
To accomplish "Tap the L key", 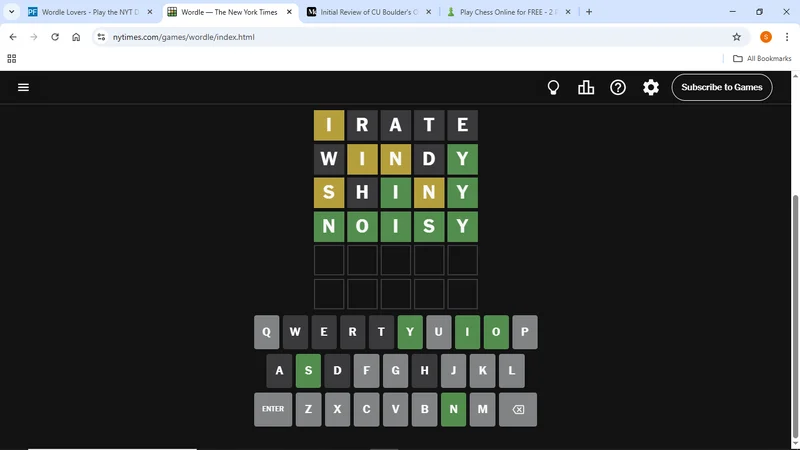I will pos(512,371).
